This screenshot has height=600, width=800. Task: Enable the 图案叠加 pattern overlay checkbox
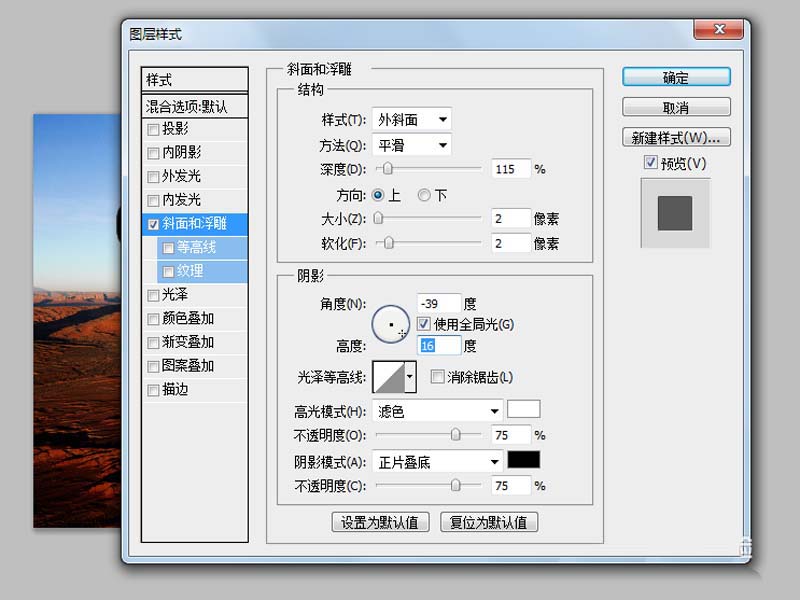point(153,366)
